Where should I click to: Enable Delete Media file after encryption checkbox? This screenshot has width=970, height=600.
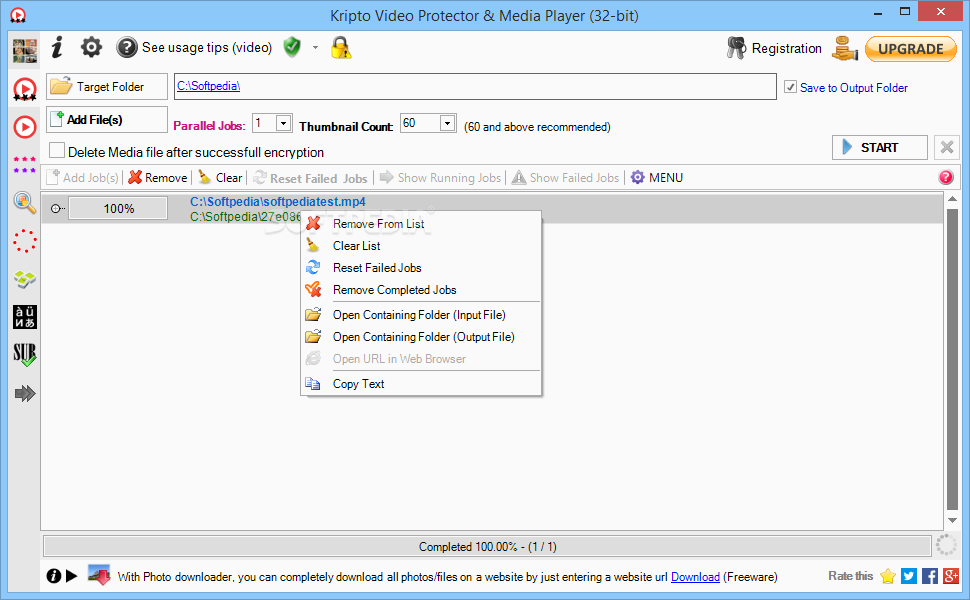(x=57, y=150)
